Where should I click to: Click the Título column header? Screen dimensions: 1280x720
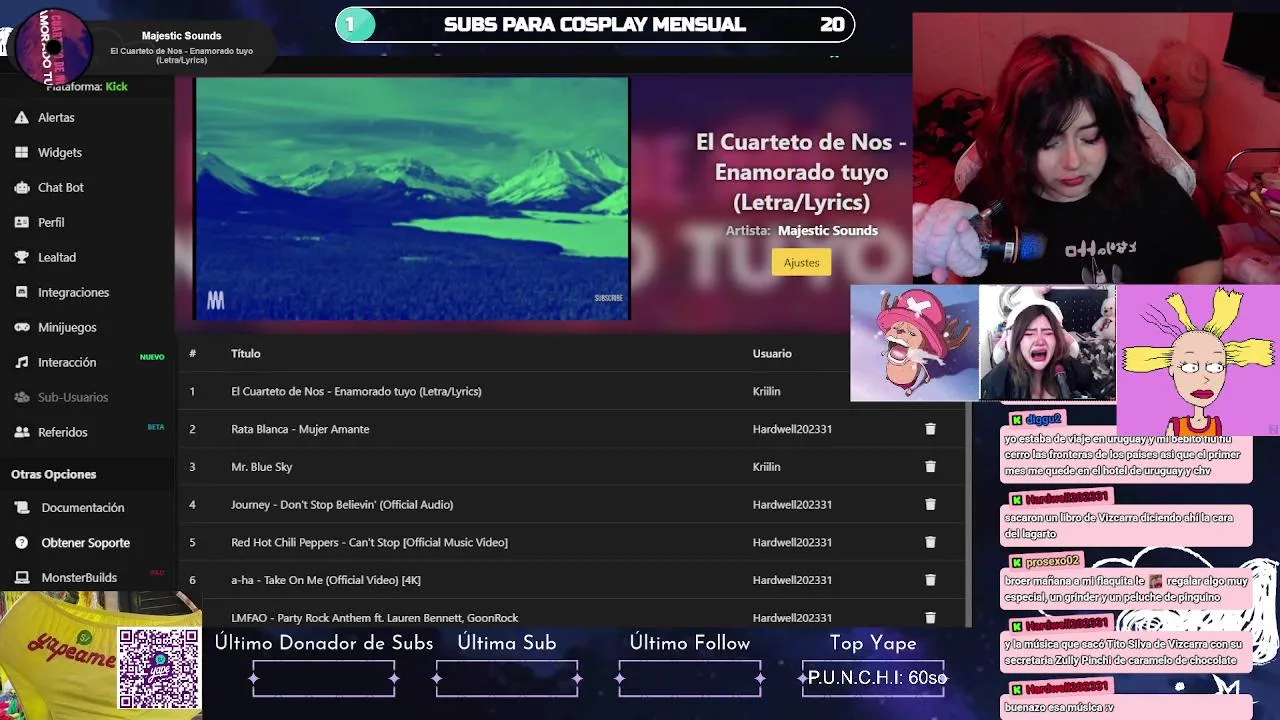246,353
